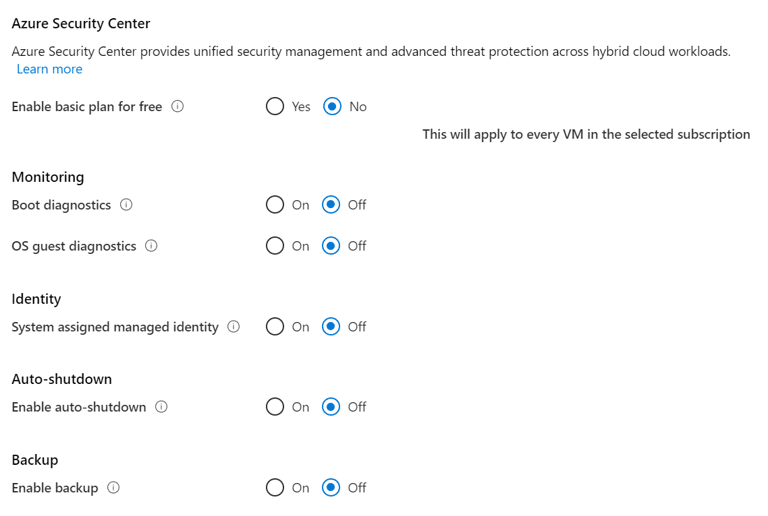
Task: Enable System assigned managed identity On
Action: coord(275,327)
